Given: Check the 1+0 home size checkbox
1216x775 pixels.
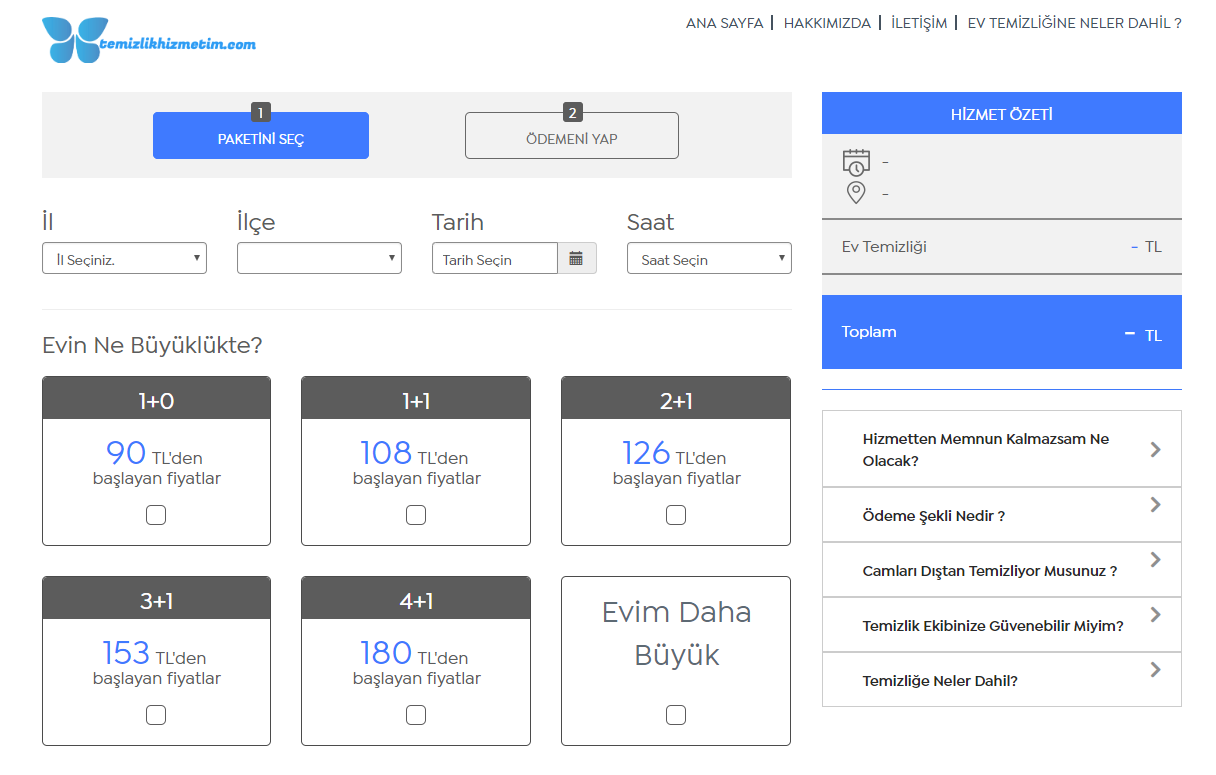Looking at the screenshot, I should [x=156, y=515].
